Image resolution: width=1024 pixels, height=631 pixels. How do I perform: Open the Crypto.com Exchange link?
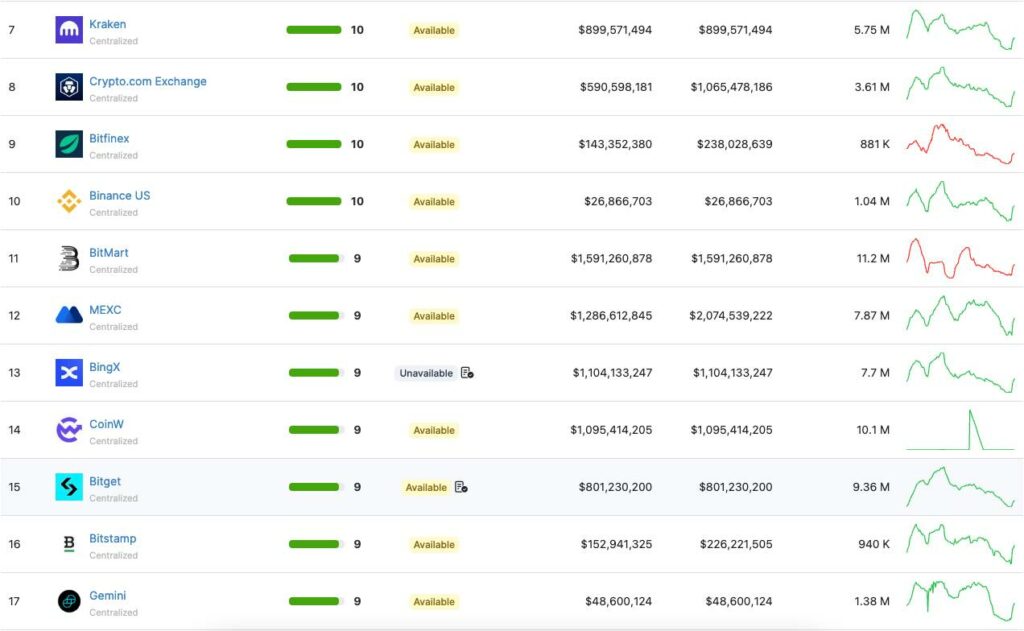[148, 81]
